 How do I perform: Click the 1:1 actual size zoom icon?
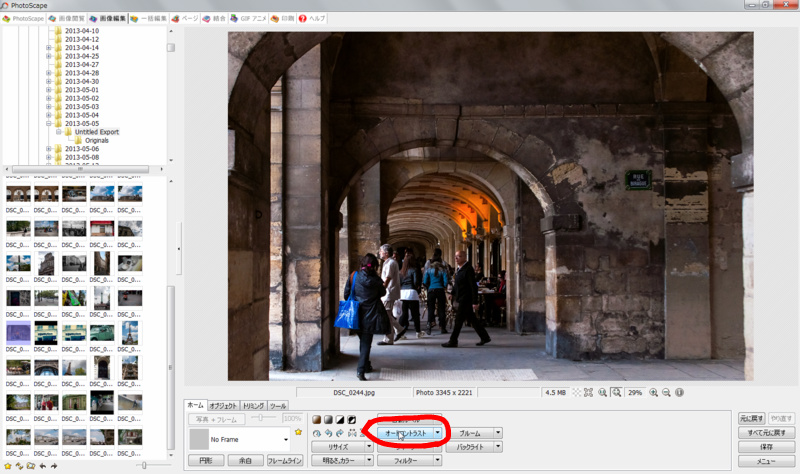click(603, 392)
